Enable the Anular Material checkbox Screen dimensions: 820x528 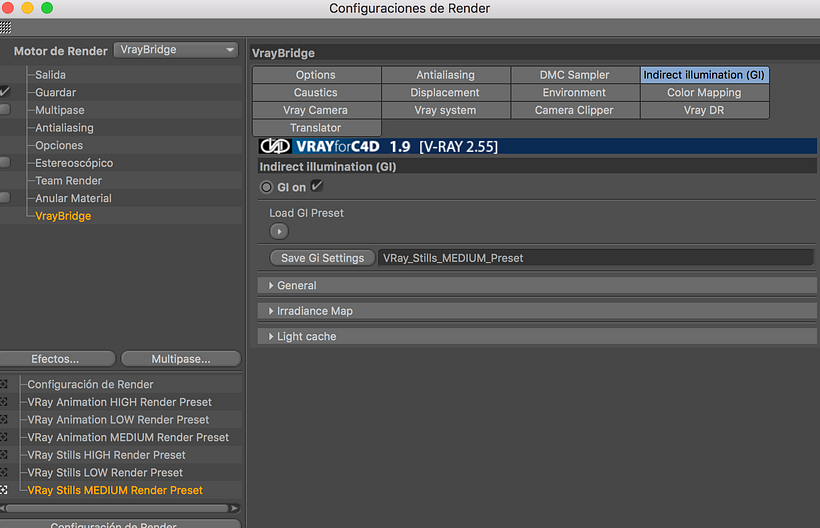(x=5, y=198)
